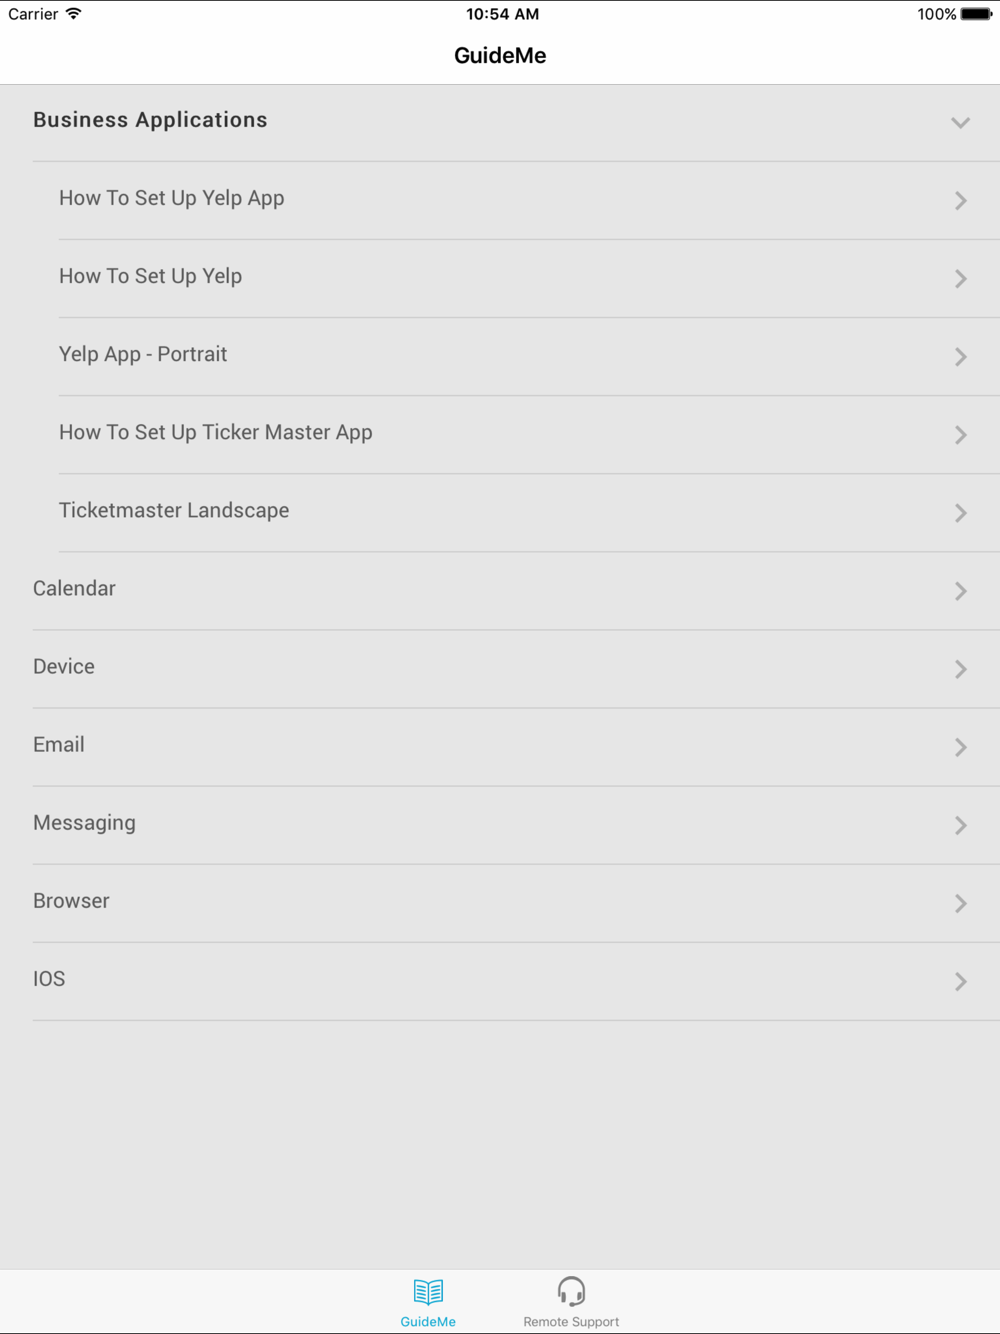Image resolution: width=1000 pixels, height=1334 pixels.
Task: Click the Remote Support tab label
Action: click(x=571, y=1321)
